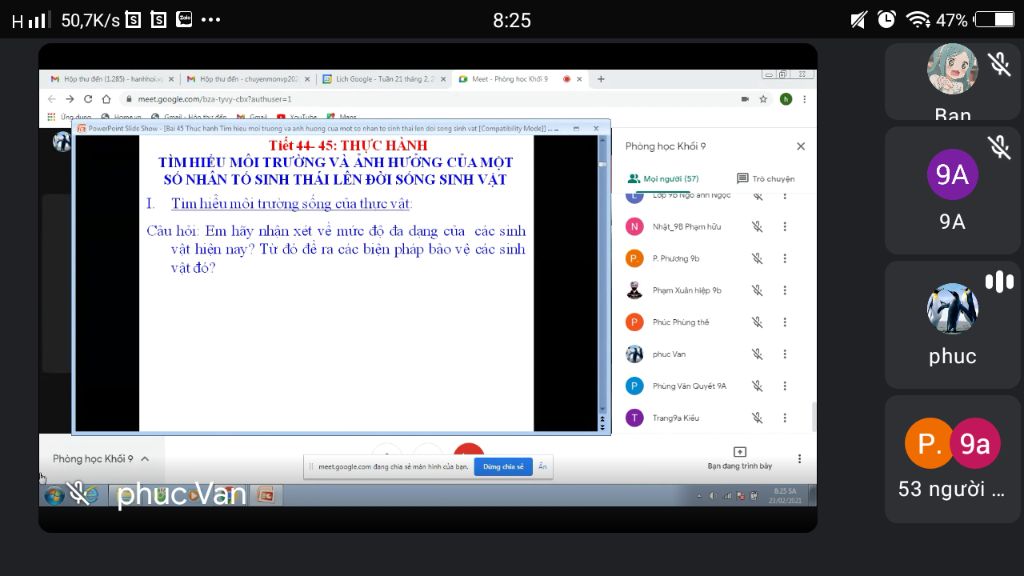Open the Chrome three-dot menu
This screenshot has width=1024, height=576.
click(805, 99)
